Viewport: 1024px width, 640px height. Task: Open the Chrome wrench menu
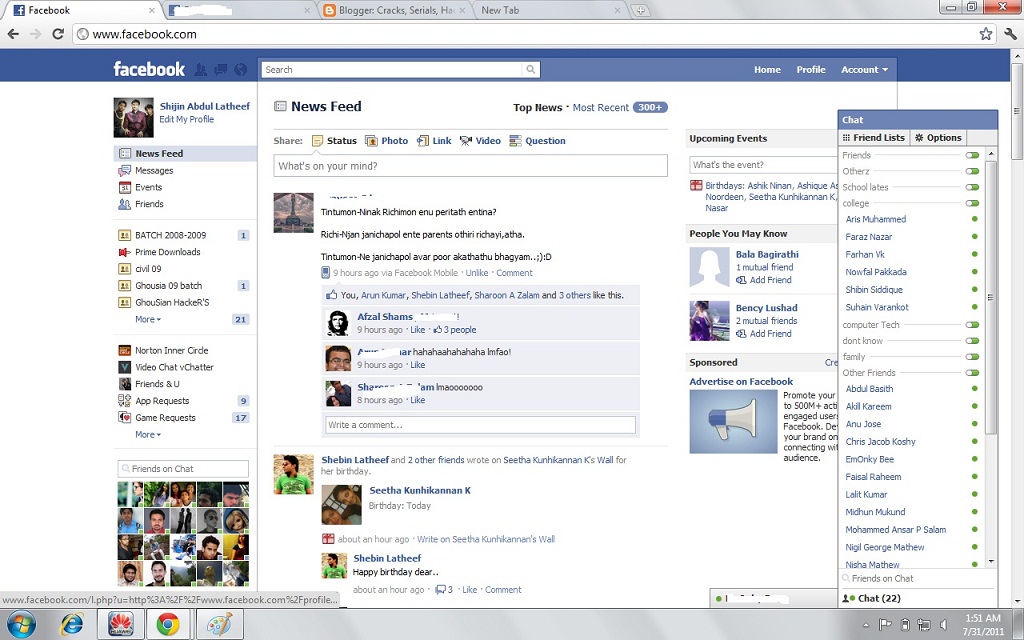pyautogui.click(x=1010, y=34)
